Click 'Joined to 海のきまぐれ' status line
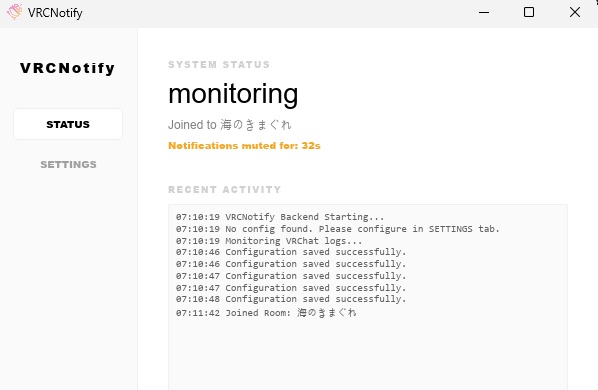Screen dimensions: 598x390 pos(230,125)
